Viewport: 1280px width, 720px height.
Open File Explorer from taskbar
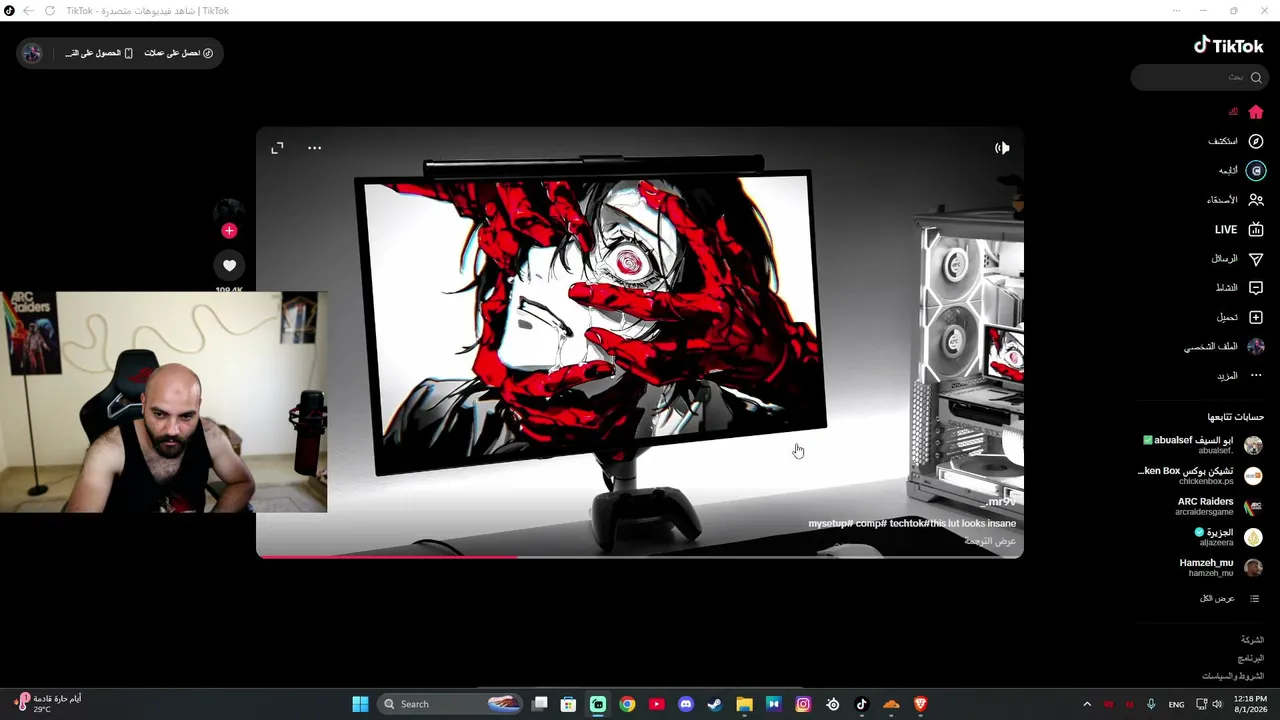click(744, 704)
